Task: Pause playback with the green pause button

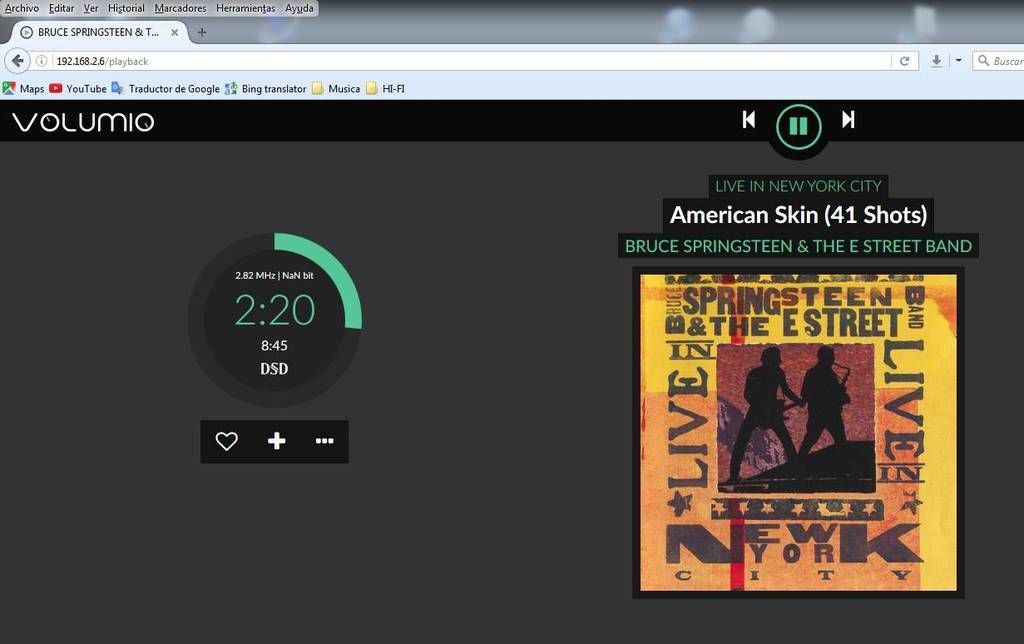Action: pyautogui.click(x=798, y=126)
